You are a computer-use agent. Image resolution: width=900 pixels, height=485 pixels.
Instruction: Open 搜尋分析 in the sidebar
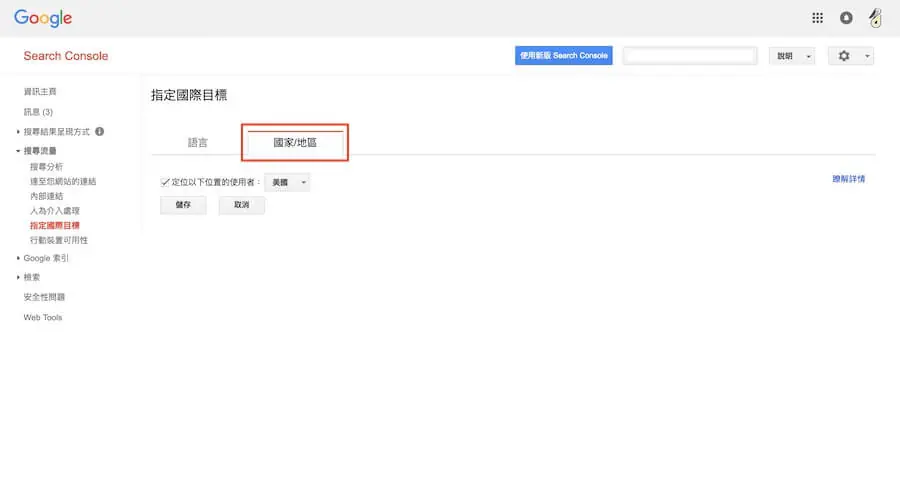pos(46,166)
